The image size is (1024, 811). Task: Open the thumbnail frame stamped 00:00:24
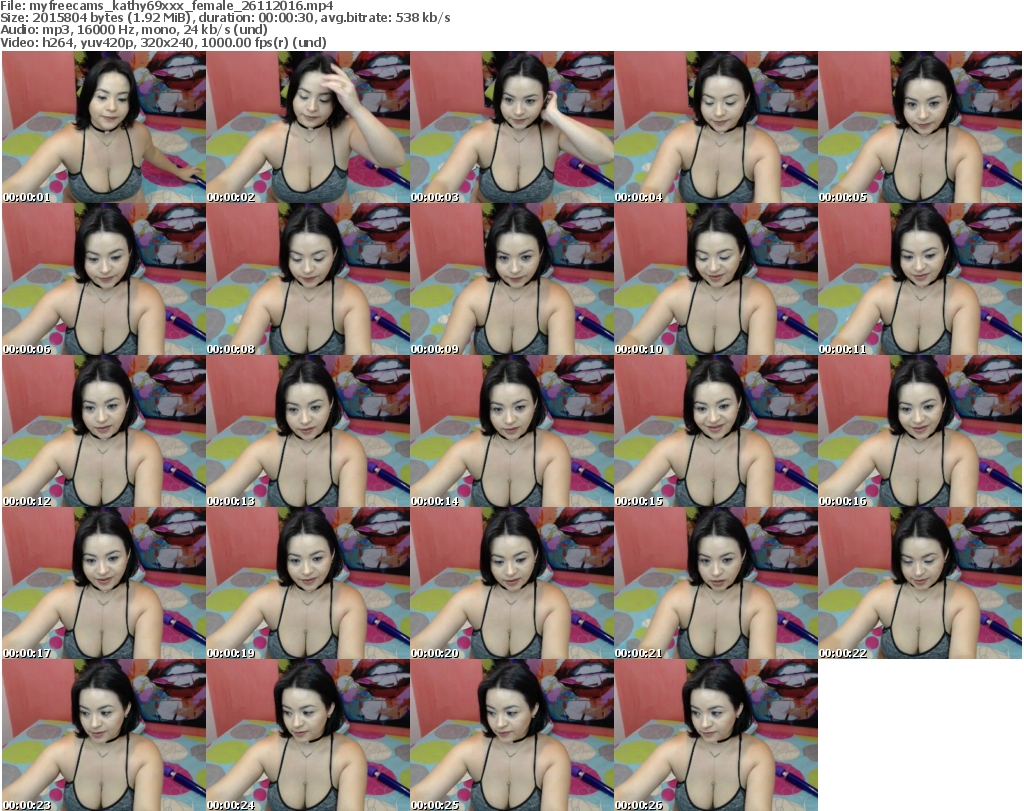308,735
